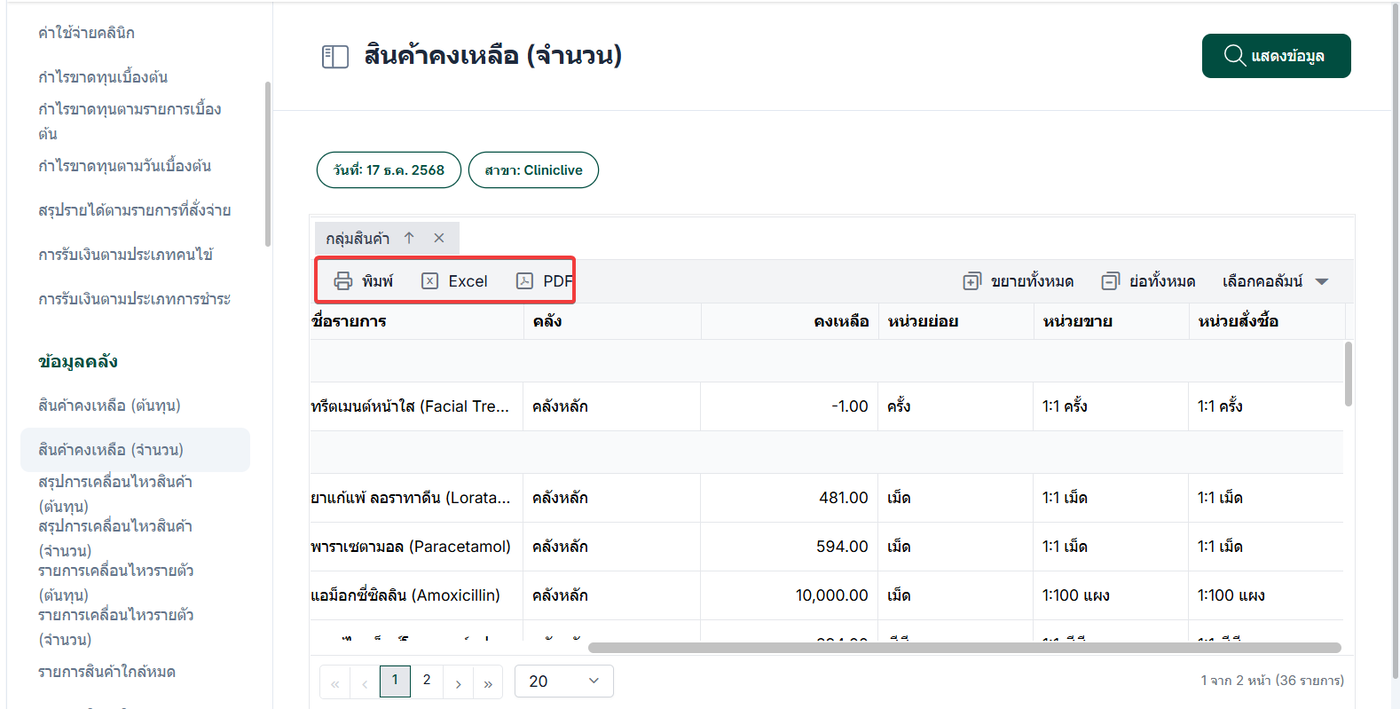Click the collapse all (ย่อทั้งหมด) minus icon

click(x=1110, y=282)
